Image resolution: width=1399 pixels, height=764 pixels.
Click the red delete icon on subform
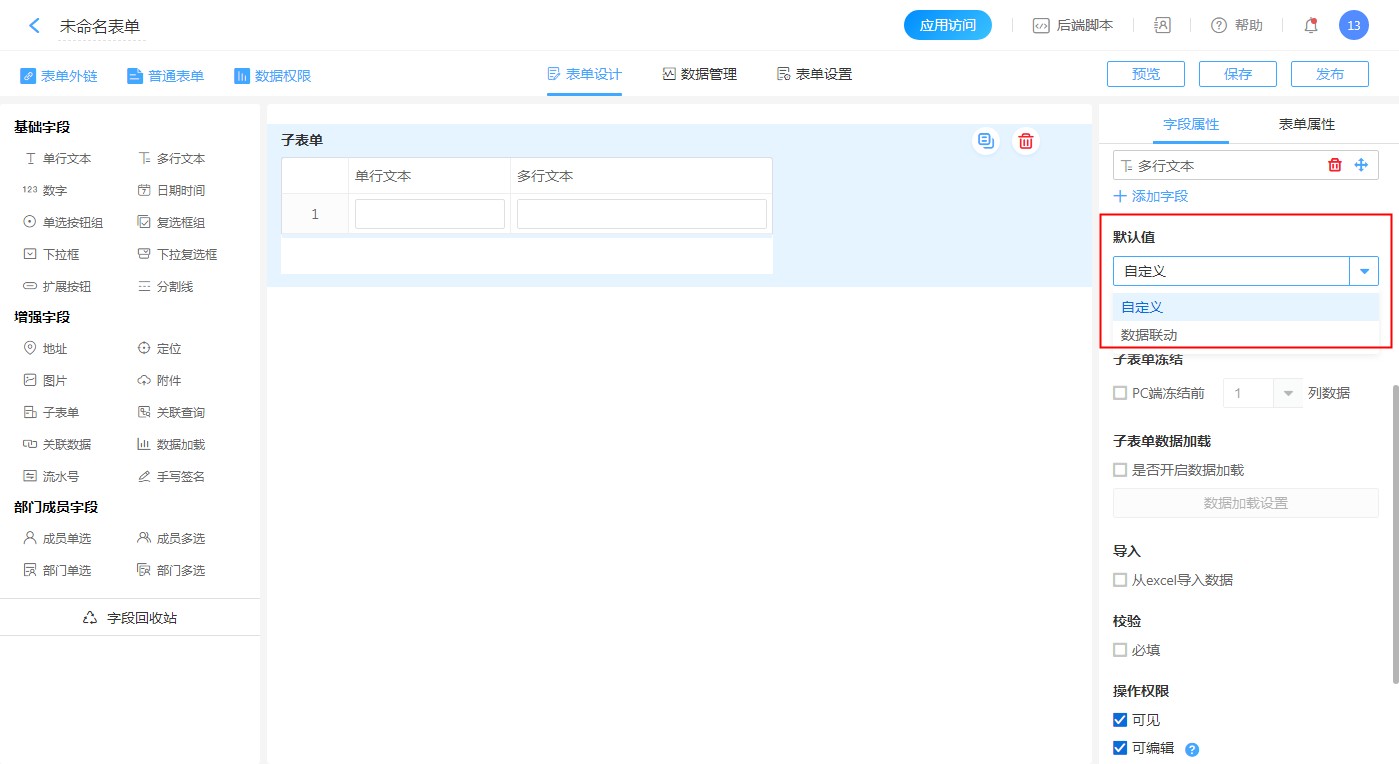[1025, 141]
